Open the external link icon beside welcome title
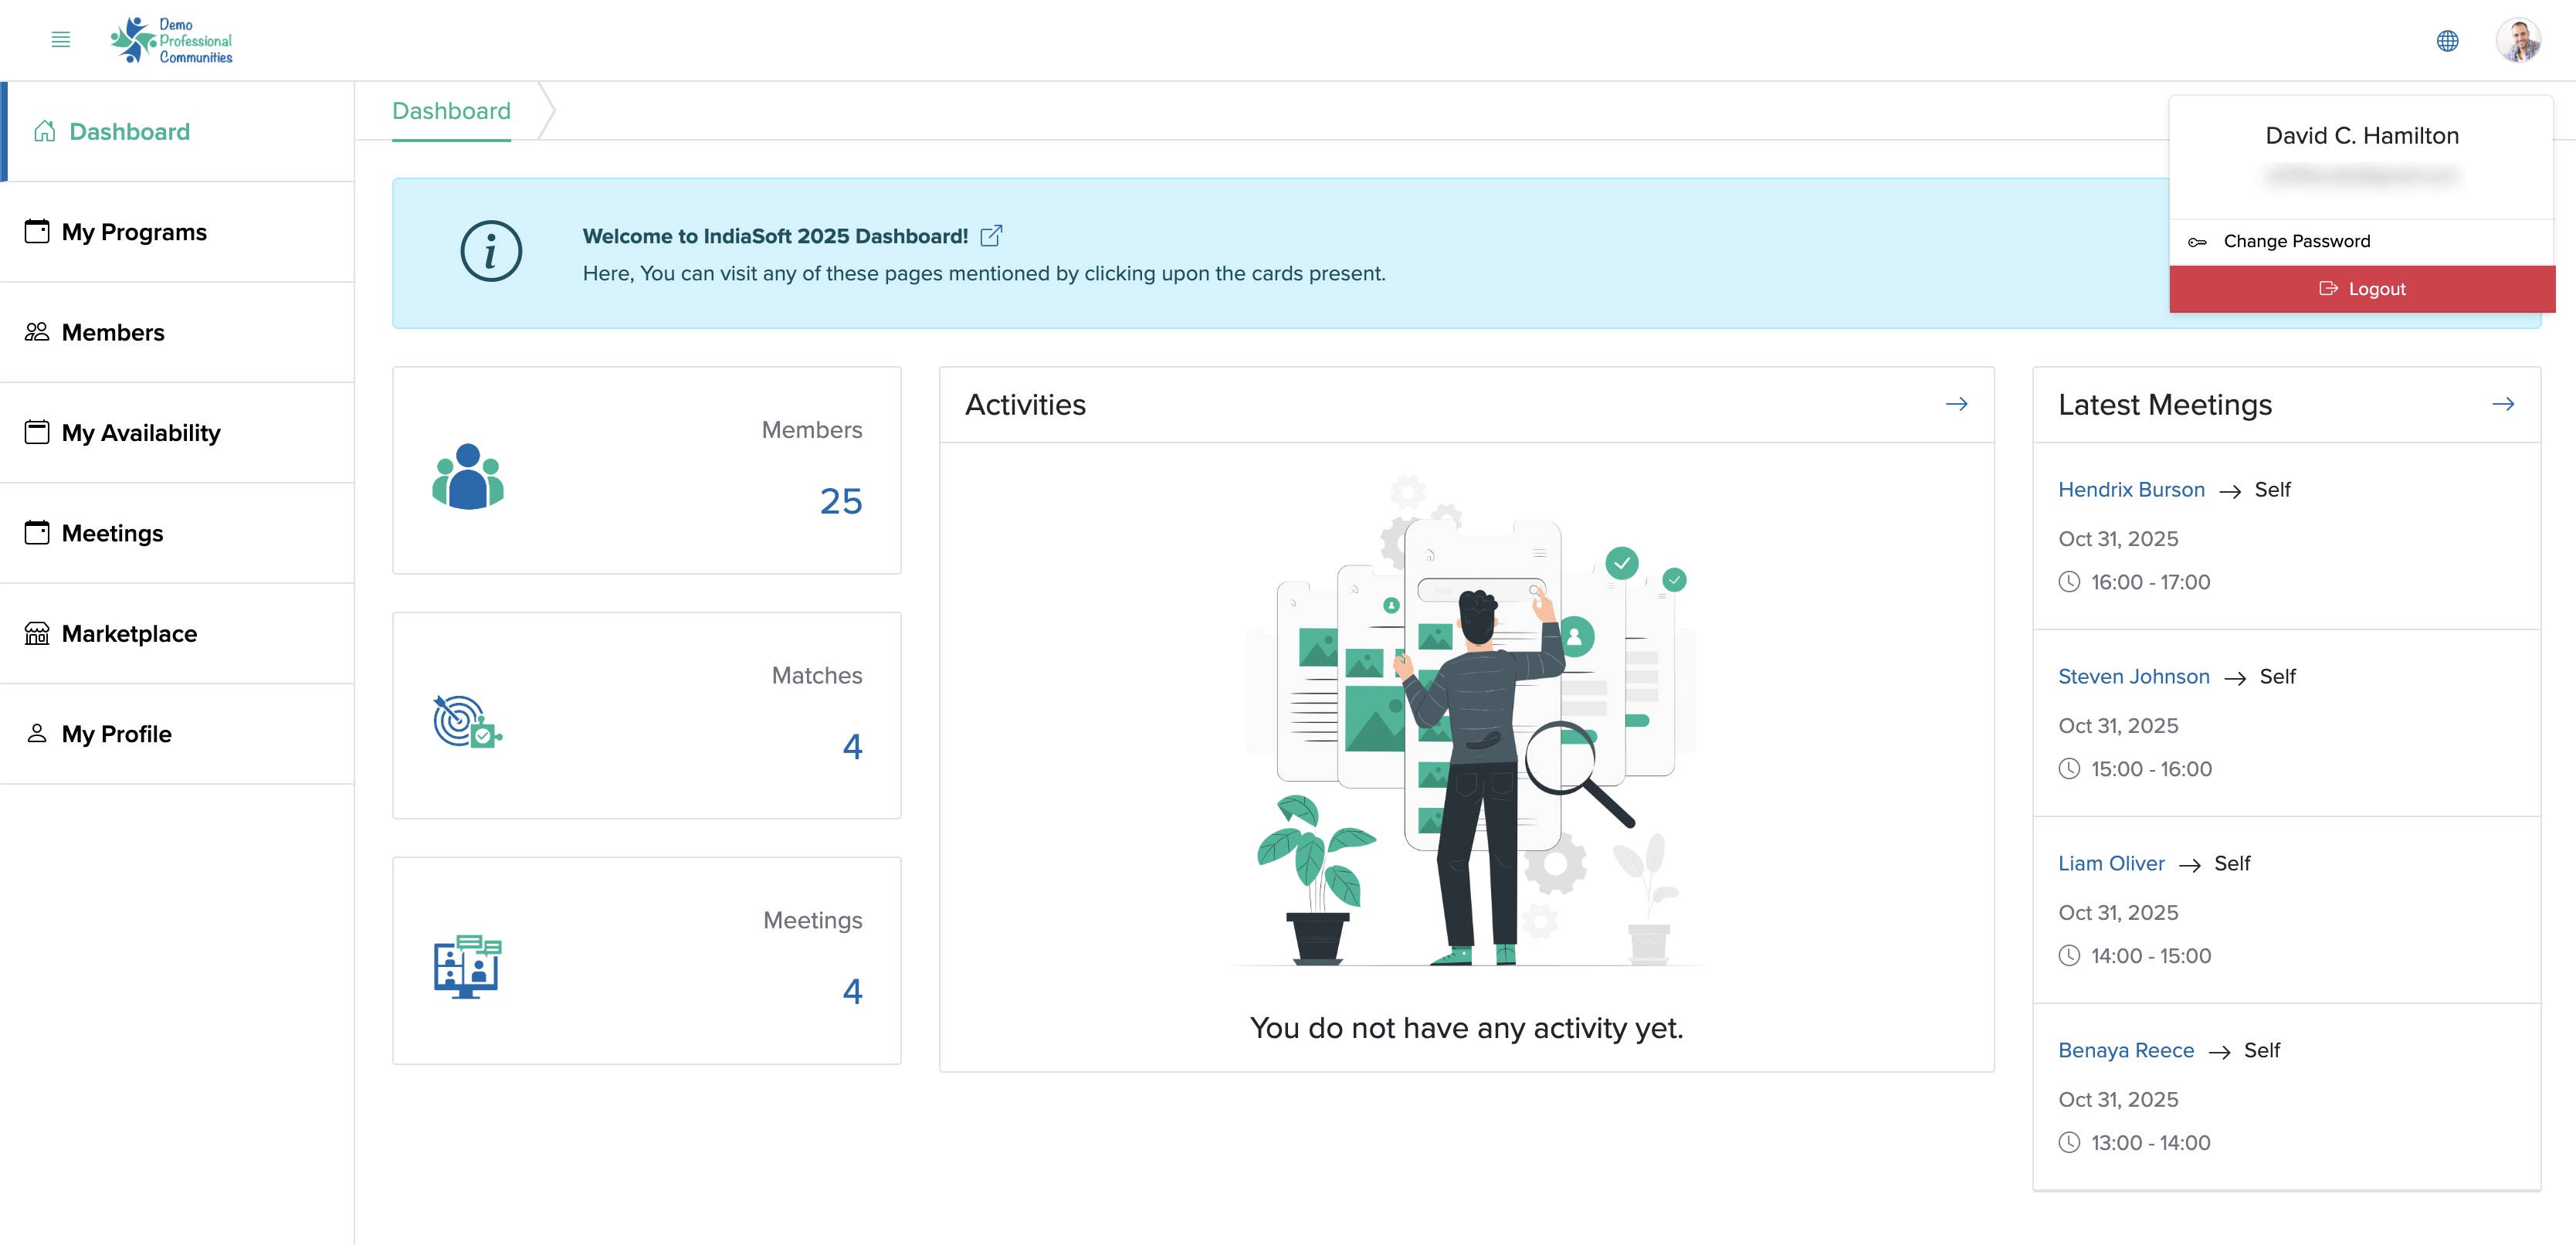 coord(991,236)
